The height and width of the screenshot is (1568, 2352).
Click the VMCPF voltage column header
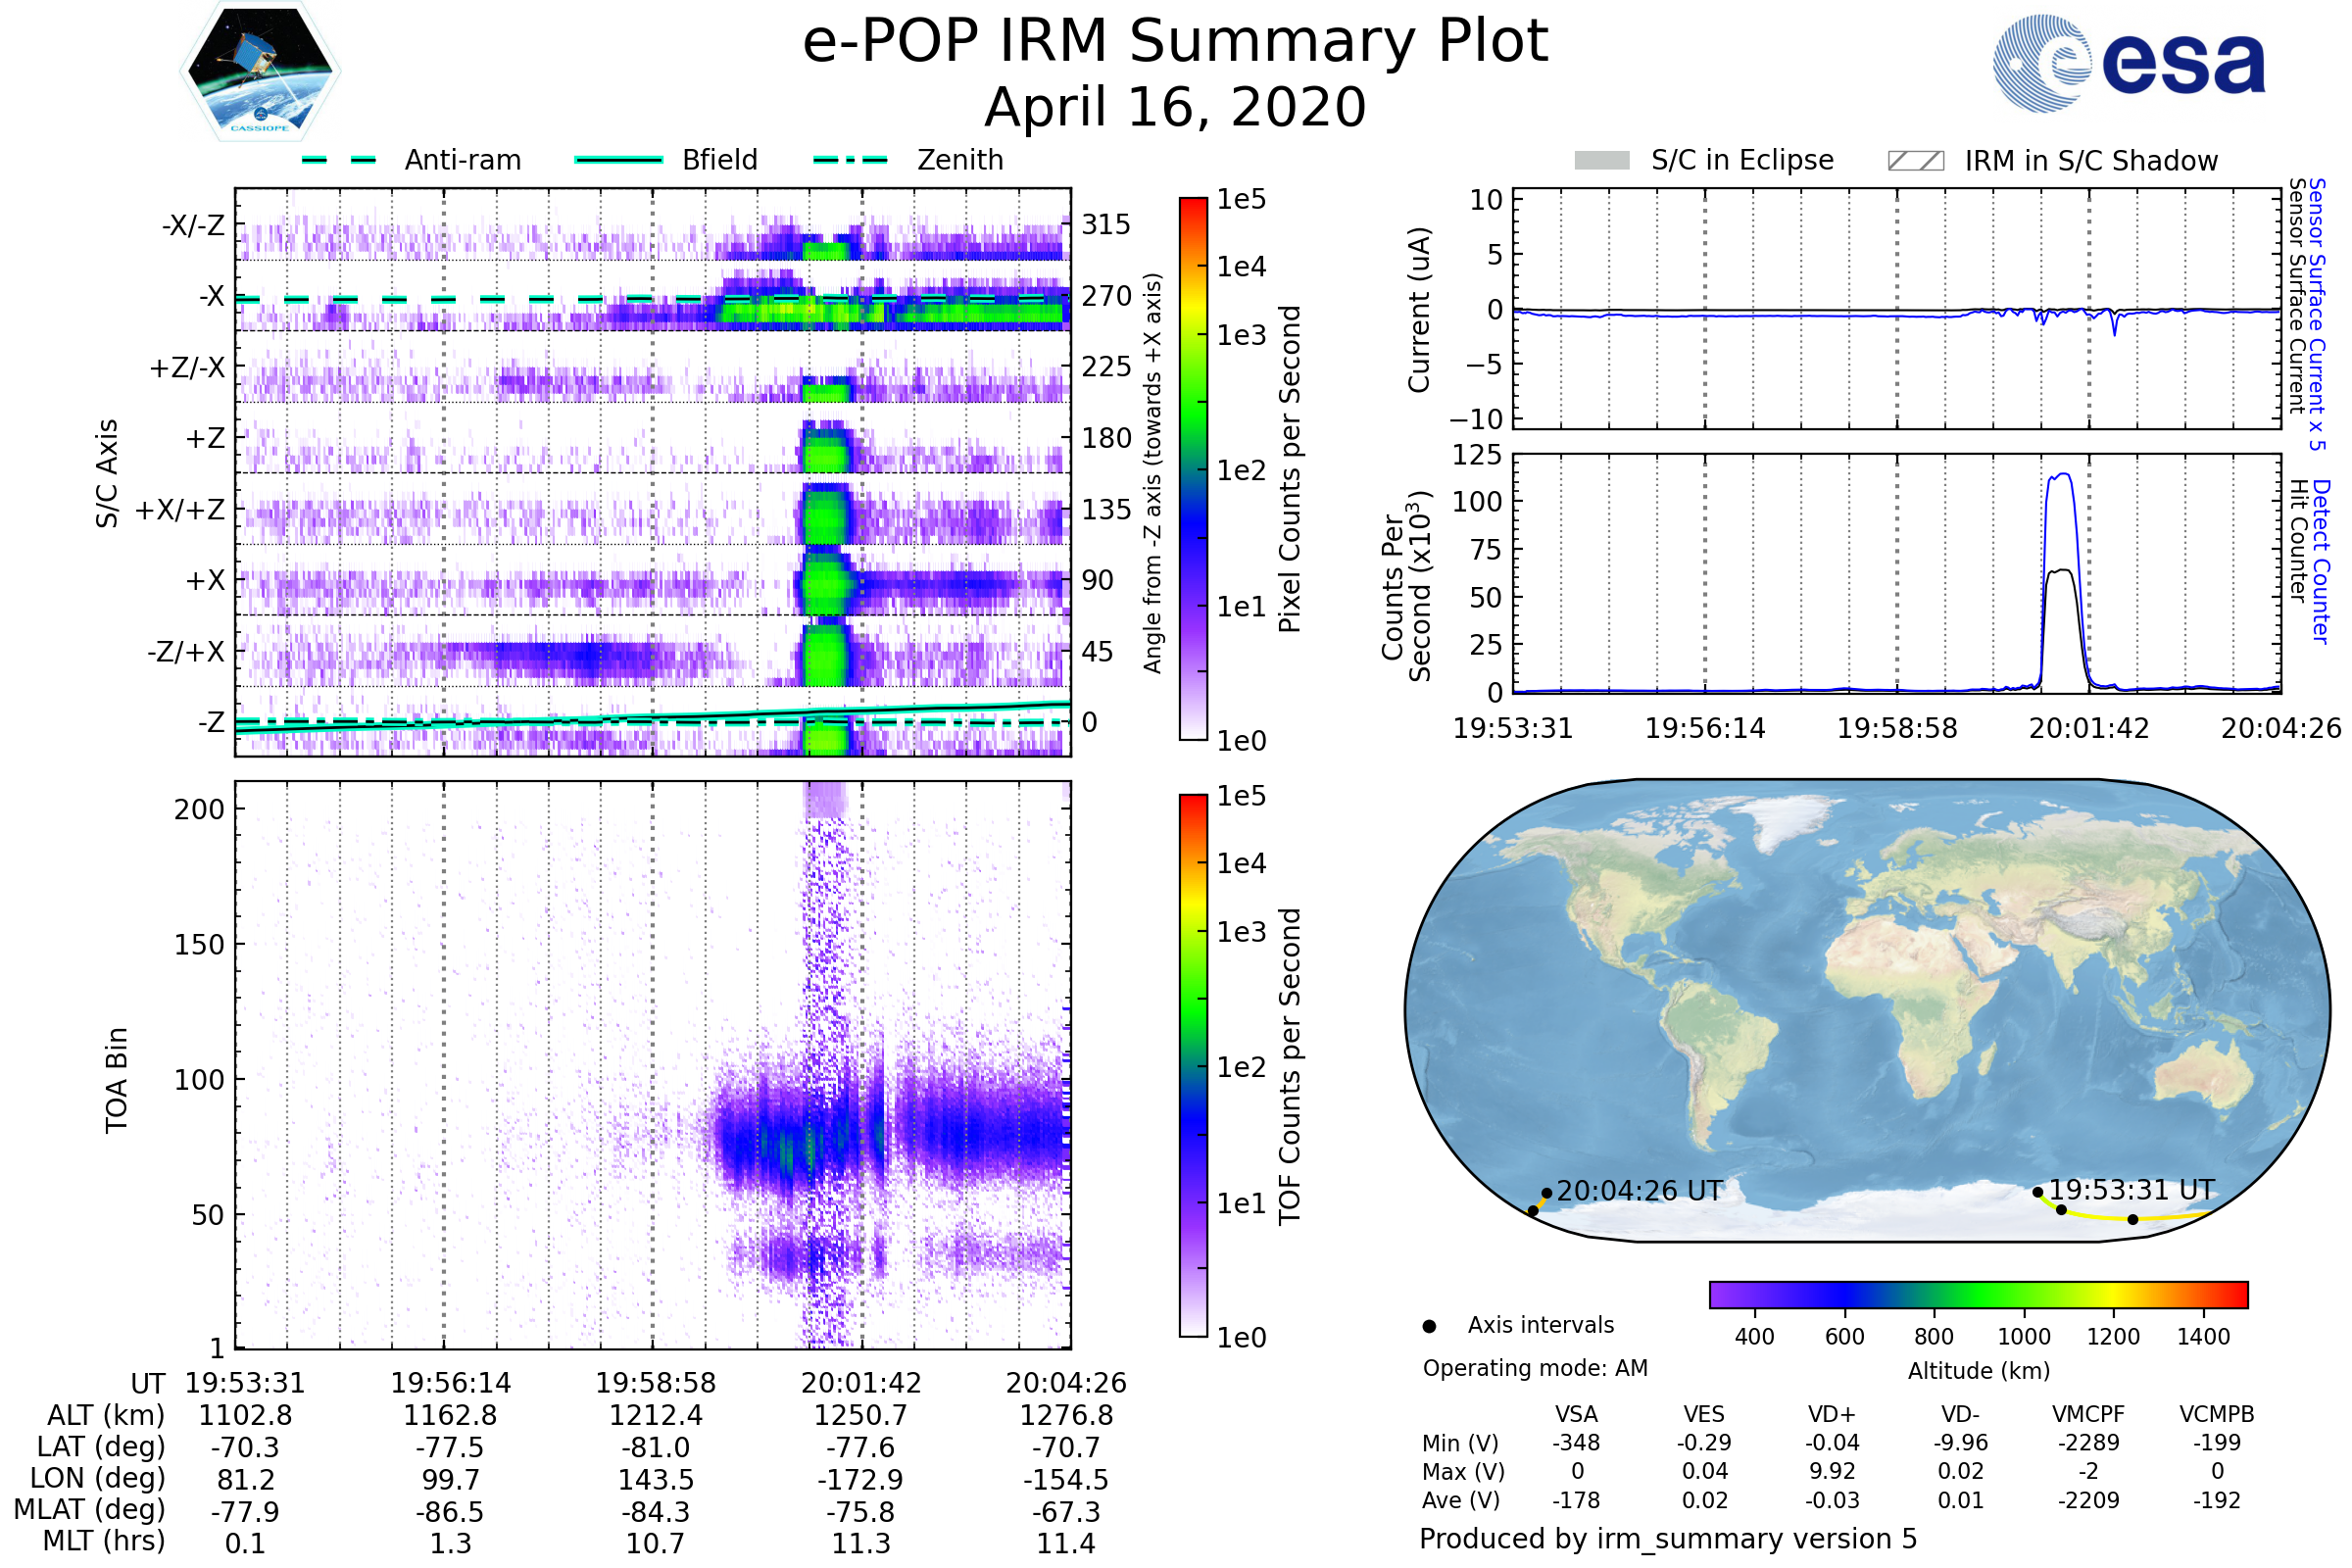[2088, 1414]
